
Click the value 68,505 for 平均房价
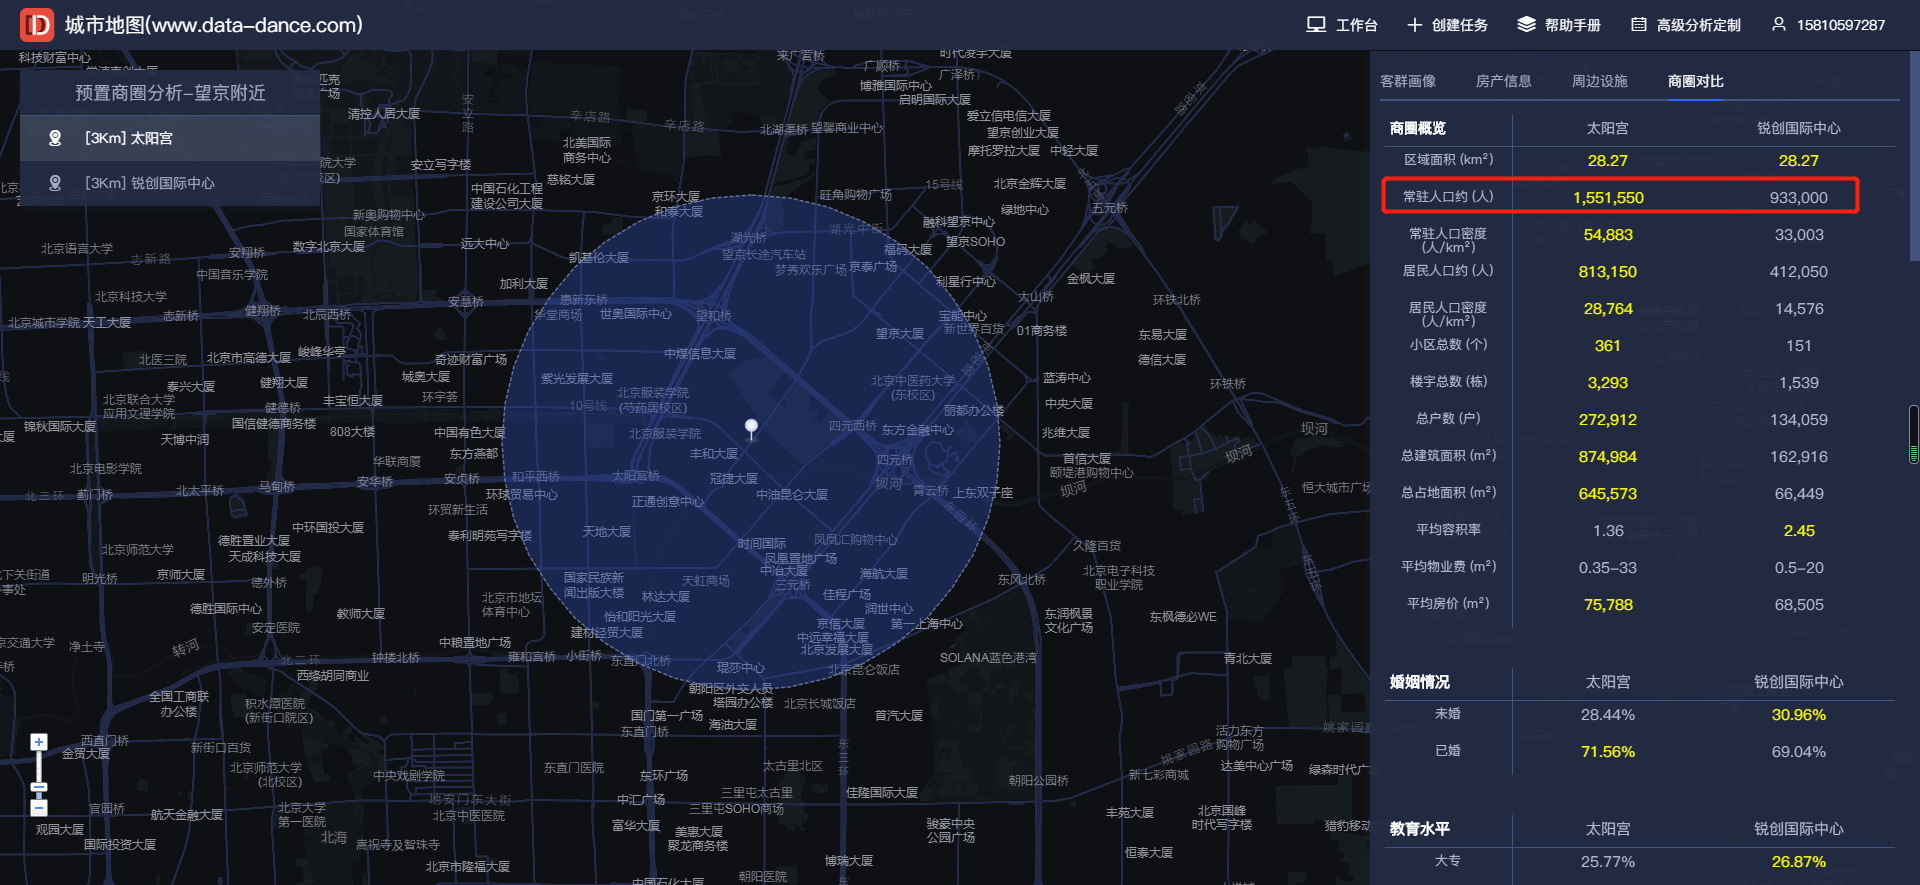[1799, 605]
